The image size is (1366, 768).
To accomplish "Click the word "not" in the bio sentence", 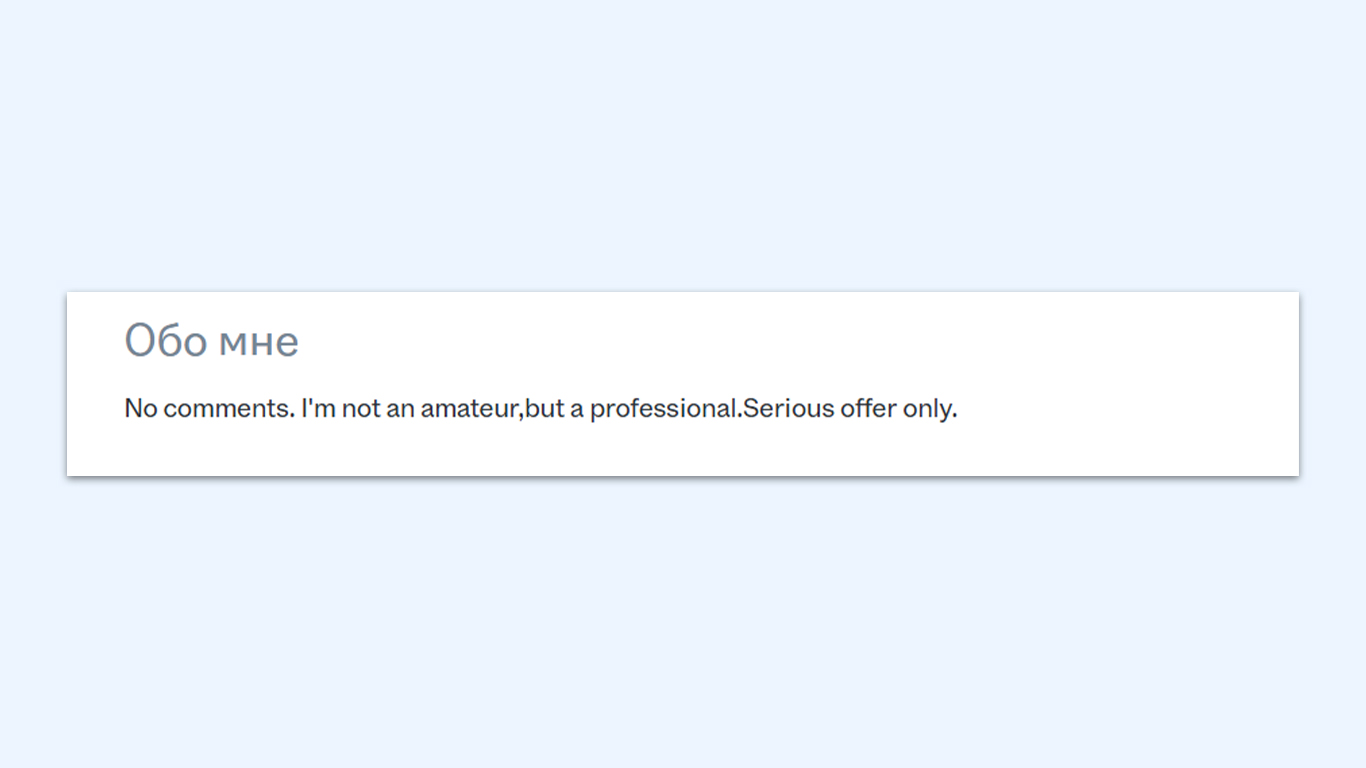I will (360, 408).
